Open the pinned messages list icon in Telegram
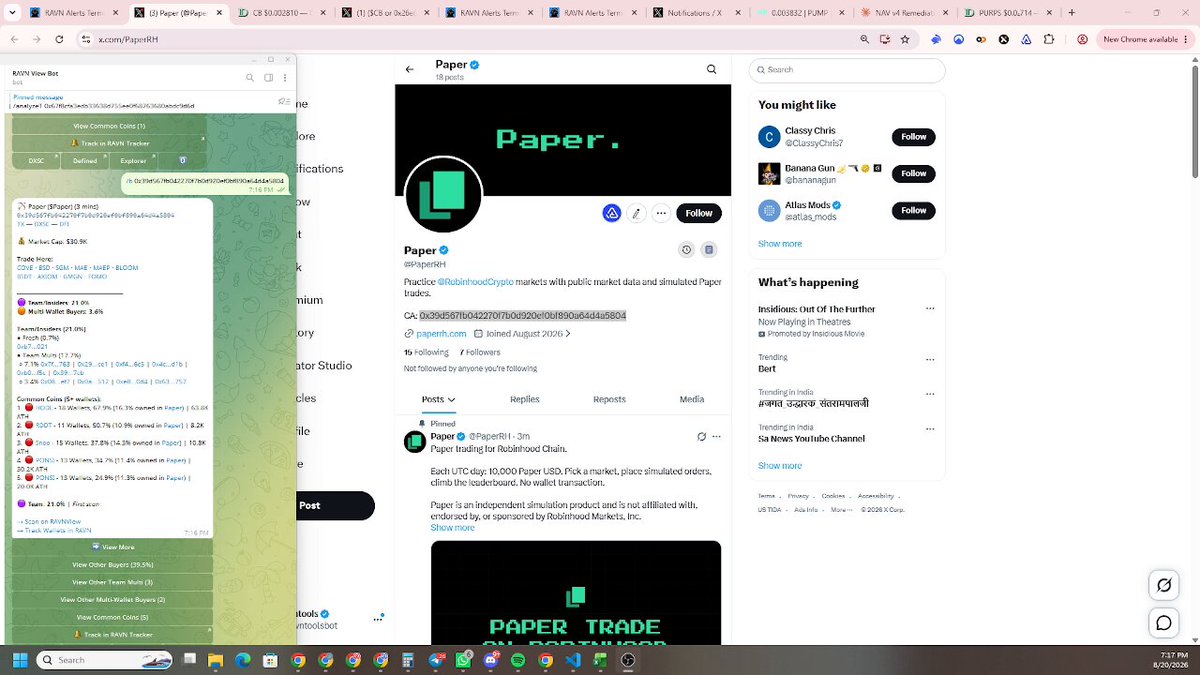 click(x=284, y=101)
